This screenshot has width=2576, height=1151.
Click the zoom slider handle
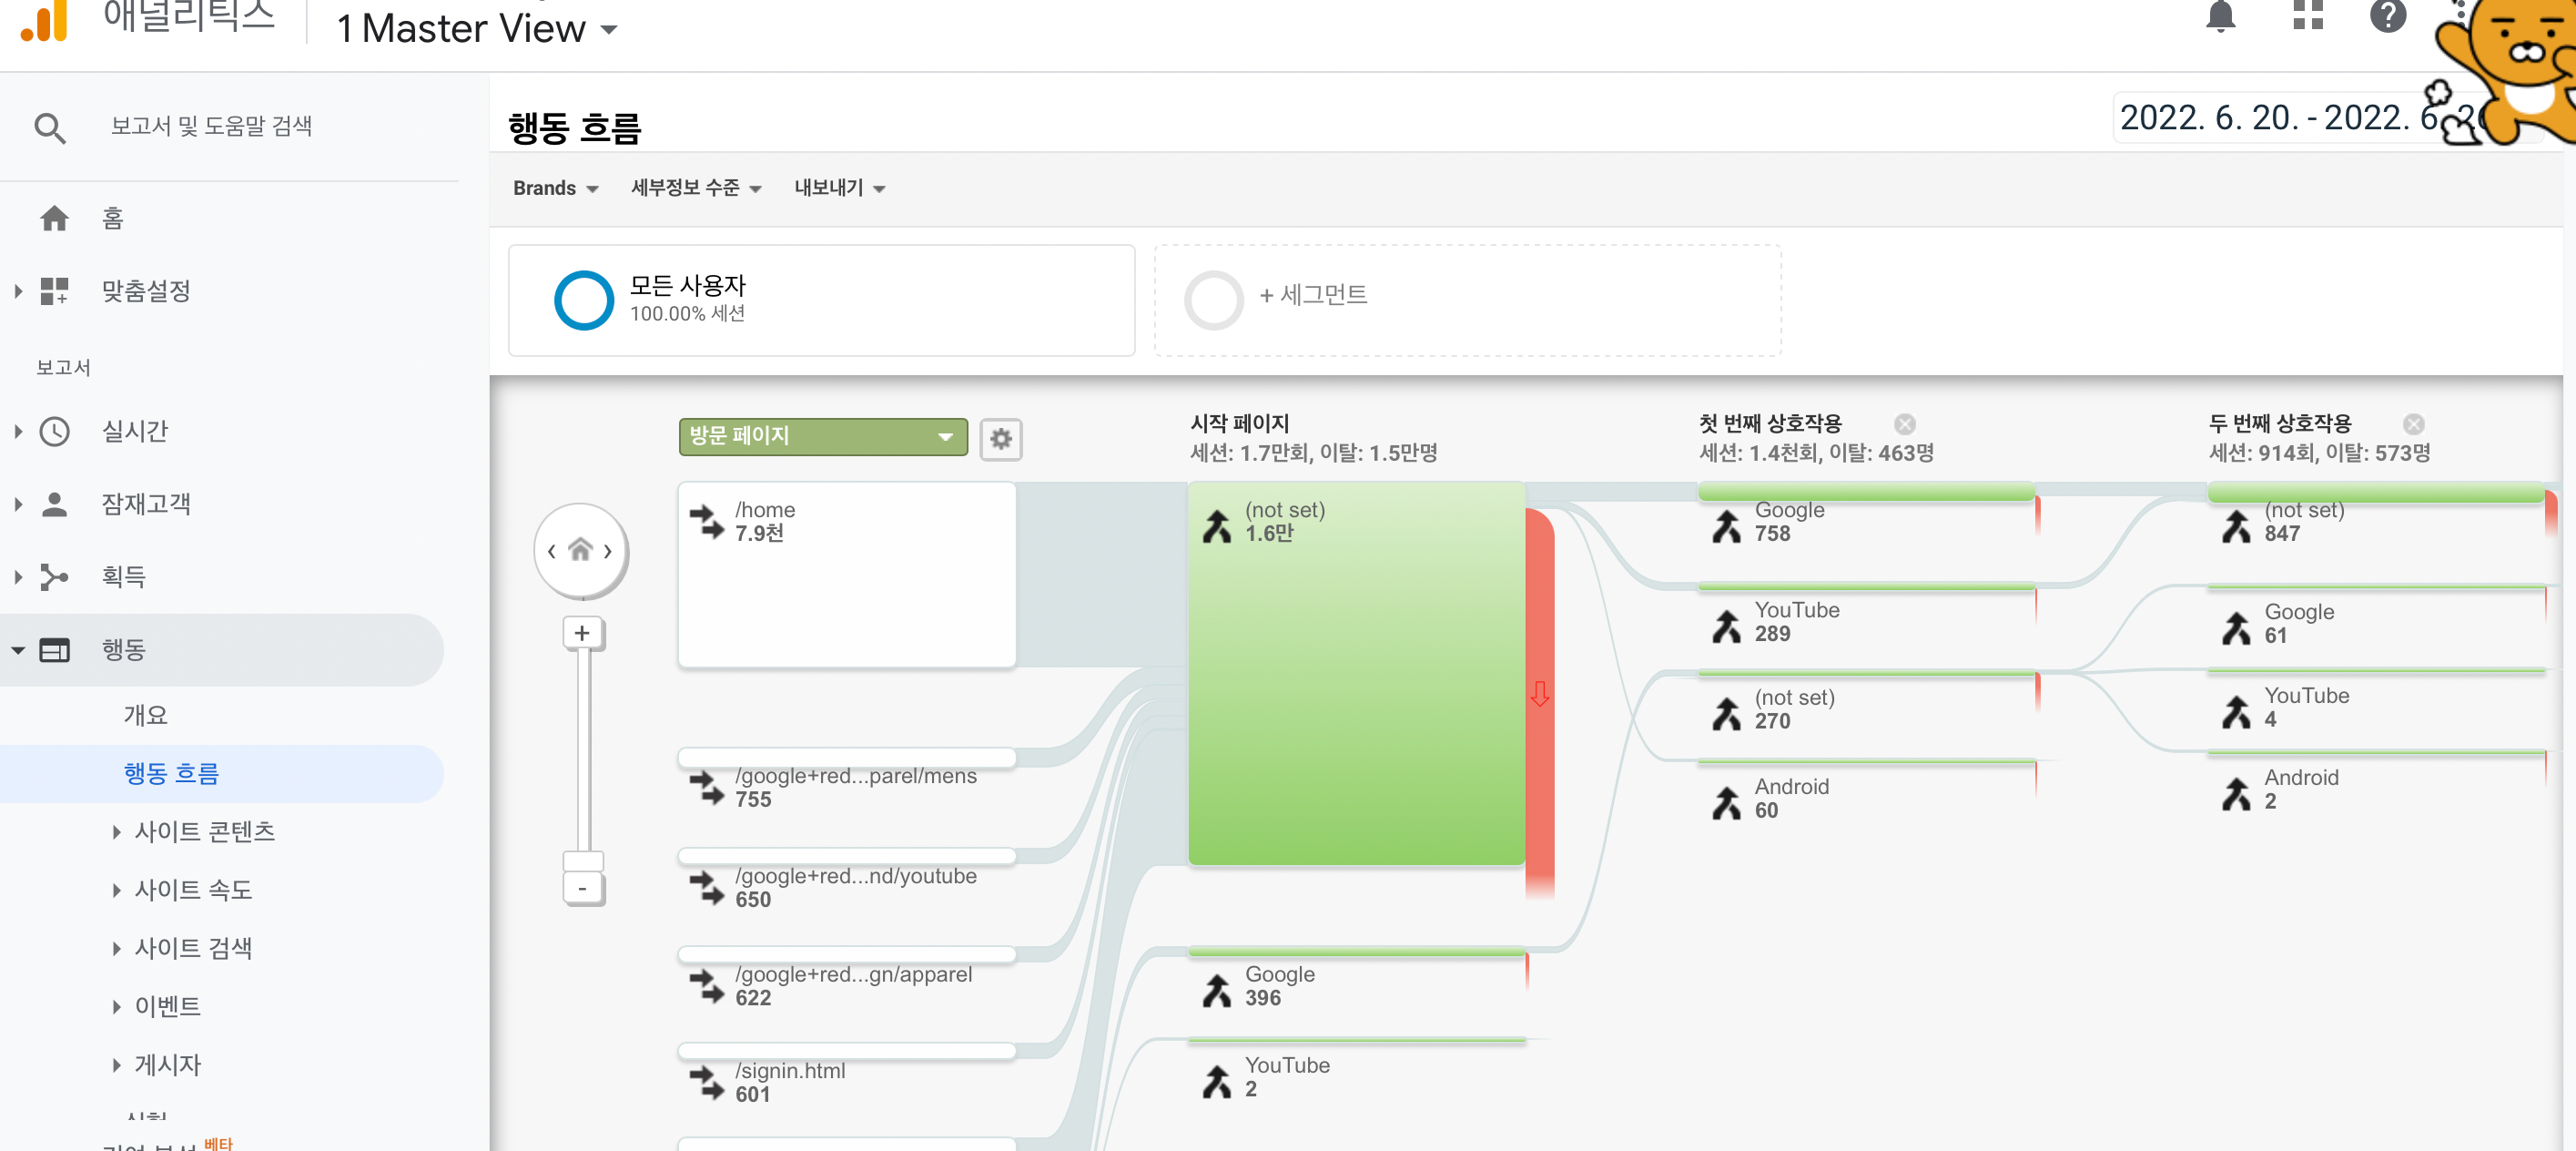point(583,860)
